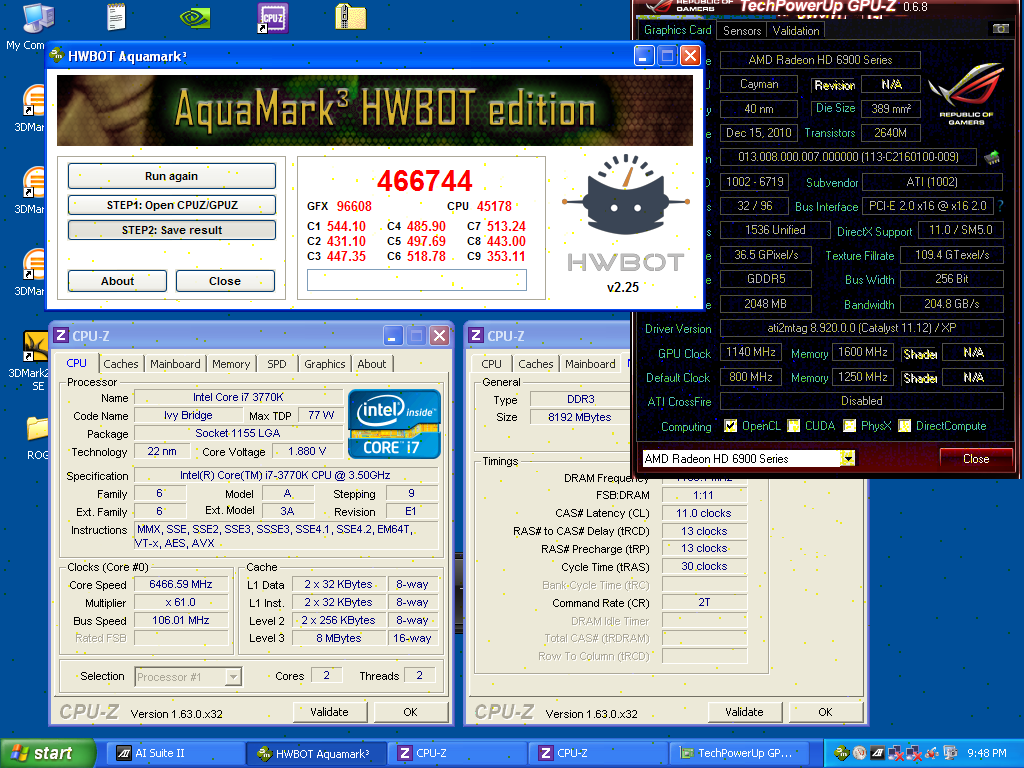This screenshot has height=768, width=1024.
Task: Open the 3DMark SE desktop shortcut
Action: point(35,346)
